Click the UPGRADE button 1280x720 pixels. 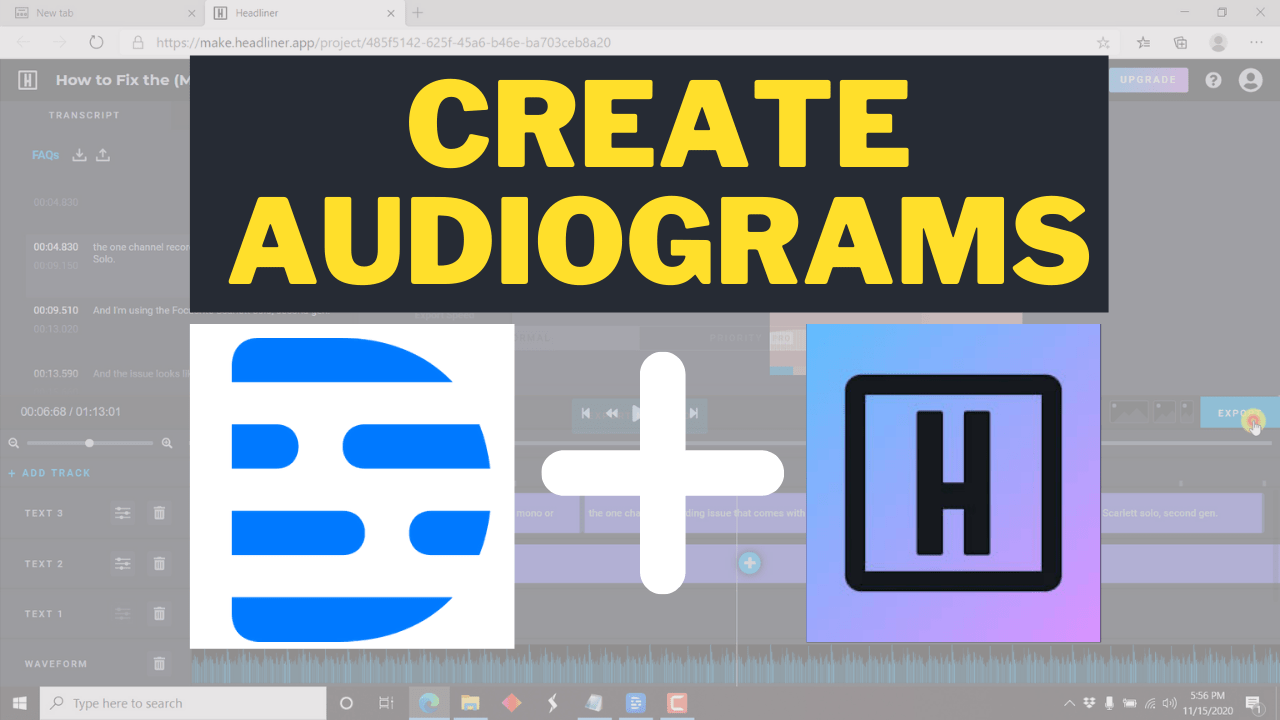(x=1148, y=80)
